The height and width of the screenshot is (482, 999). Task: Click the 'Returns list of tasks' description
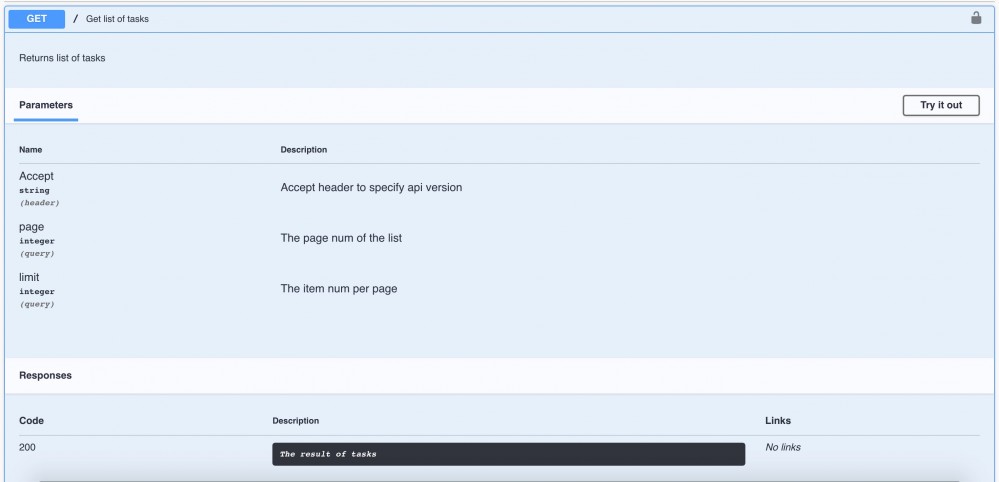tap(62, 58)
